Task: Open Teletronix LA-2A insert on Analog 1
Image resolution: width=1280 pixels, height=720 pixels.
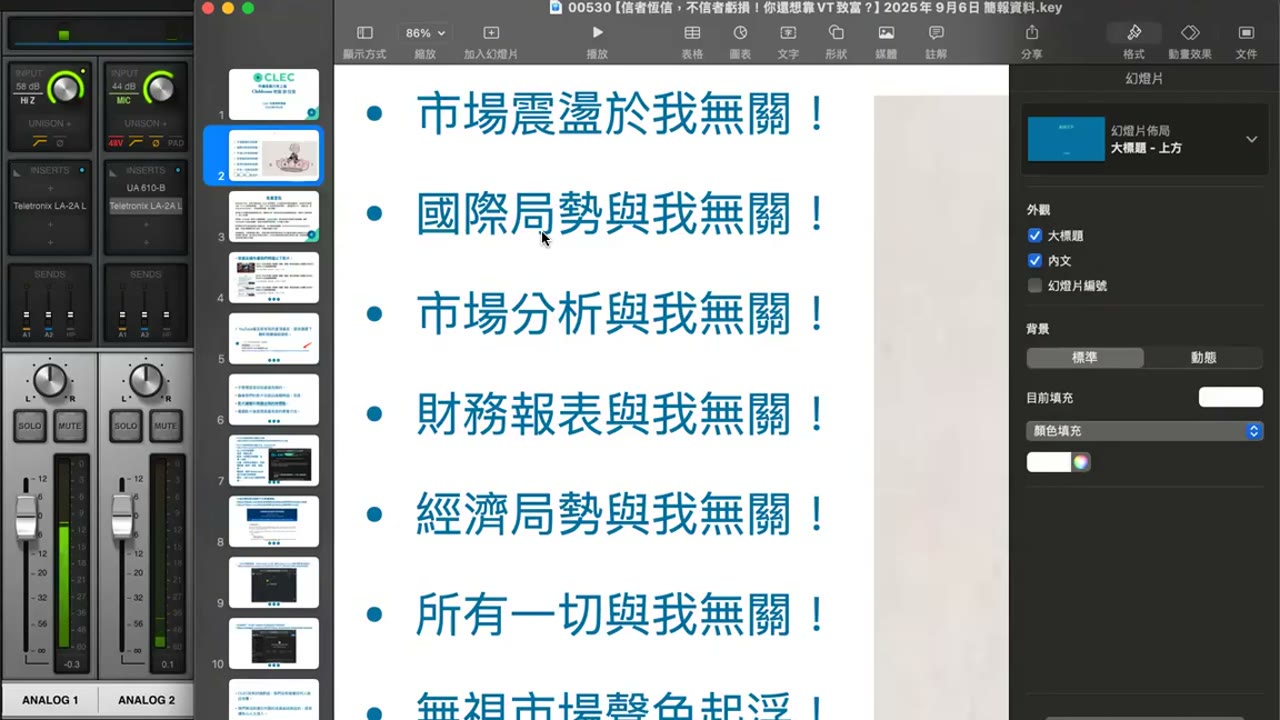Action: (50, 206)
